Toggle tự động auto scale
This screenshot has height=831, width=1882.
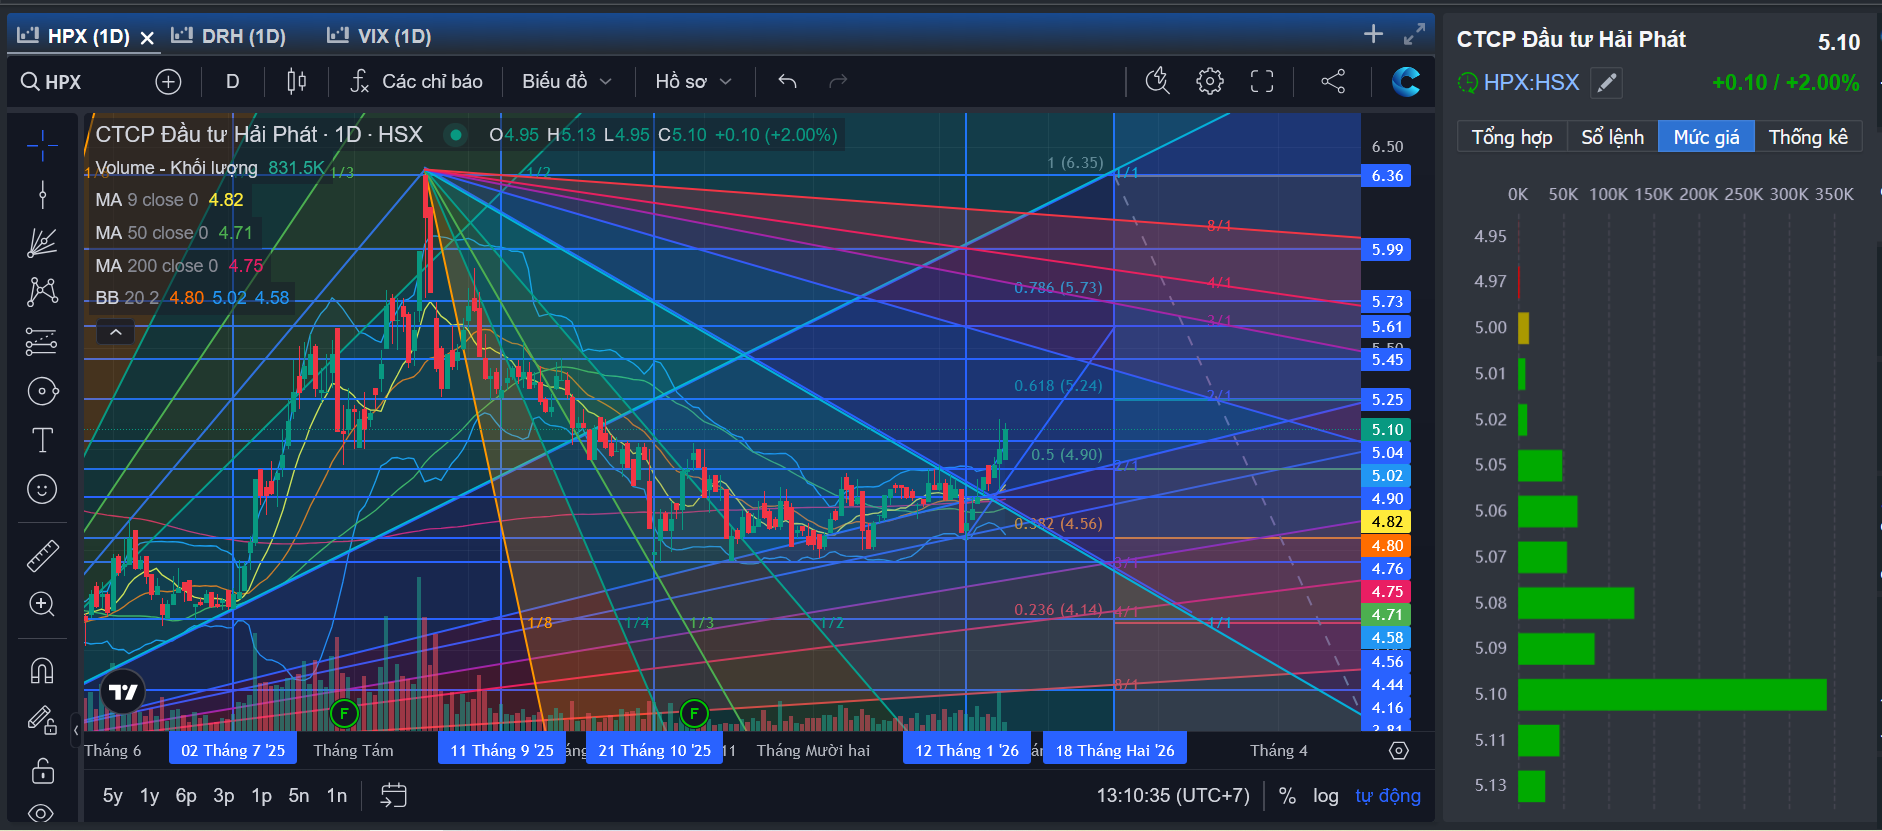point(1388,796)
